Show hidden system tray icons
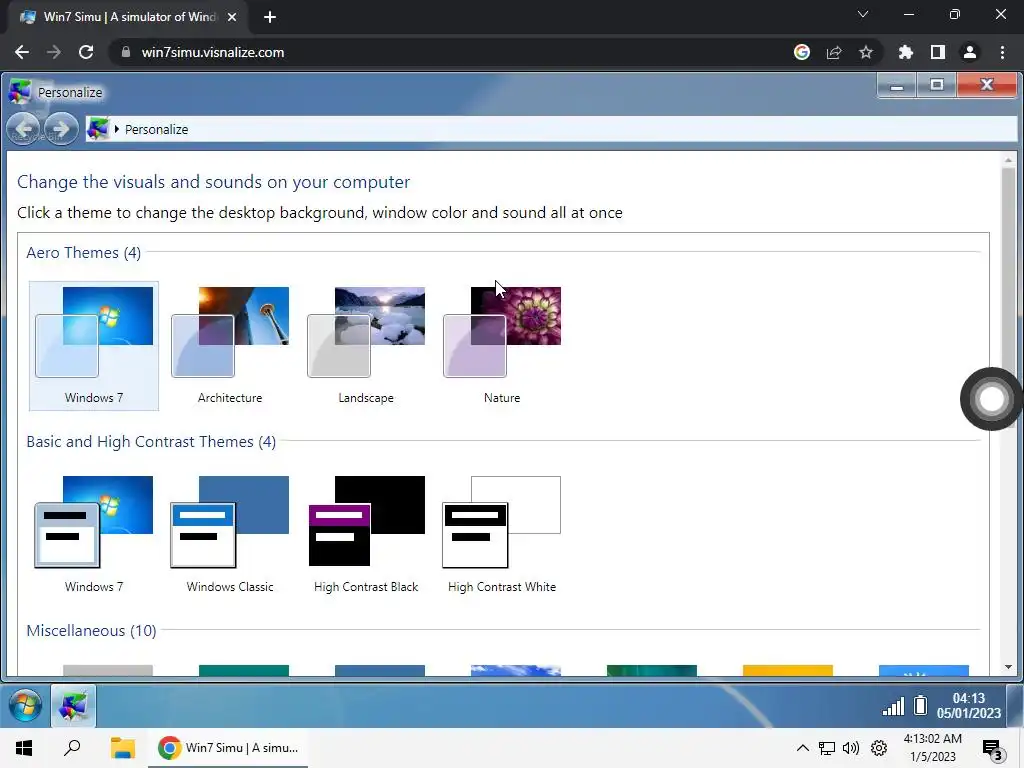The width and height of the screenshot is (1024, 768). pos(803,748)
